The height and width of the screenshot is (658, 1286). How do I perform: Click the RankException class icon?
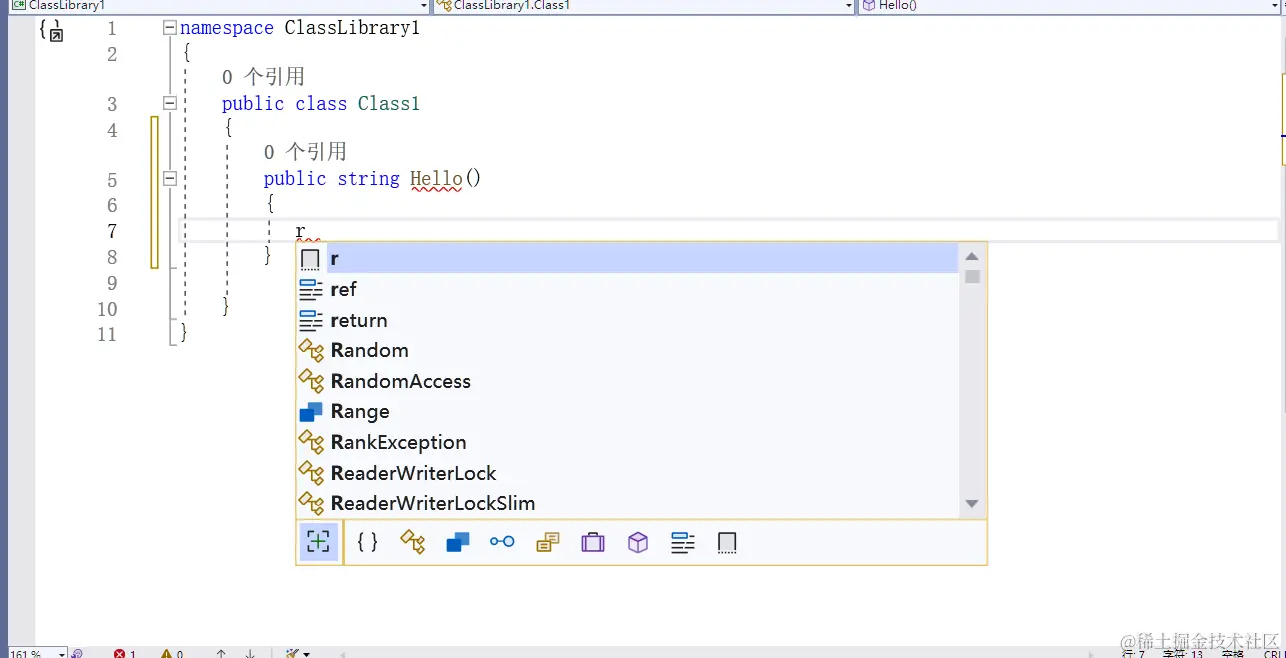pyautogui.click(x=312, y=442)
